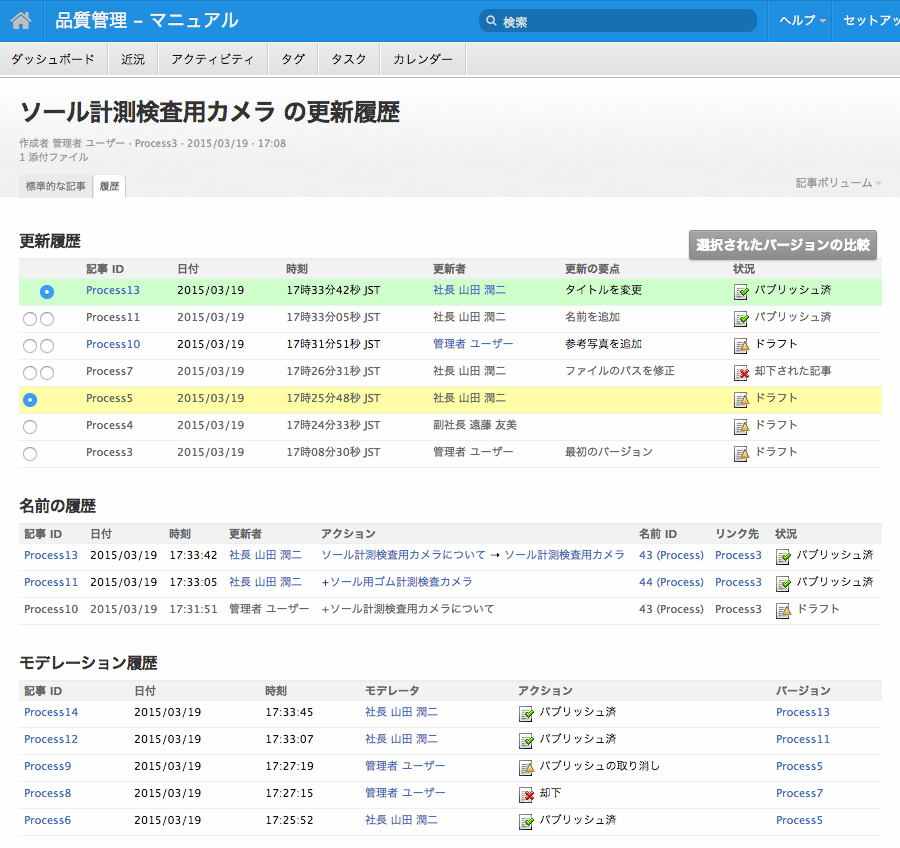Switch to 標準的な記事 tab
This screenshot has height=848, width=900.
(56, 186)
